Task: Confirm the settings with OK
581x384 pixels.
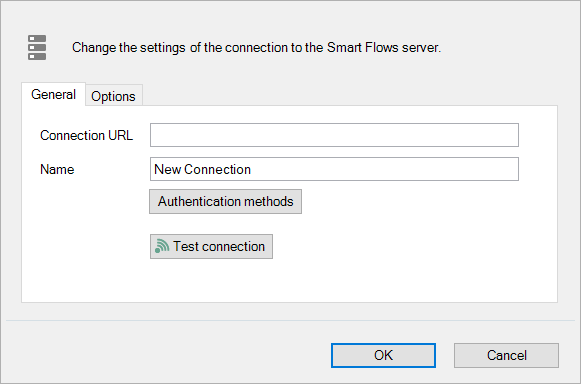Action: pyautogui.click(x=383, y=355)
